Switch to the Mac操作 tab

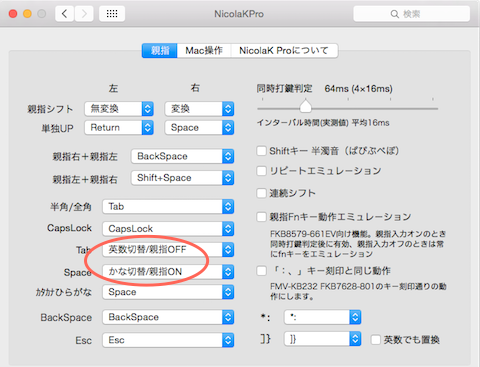[x=204, y=51]
